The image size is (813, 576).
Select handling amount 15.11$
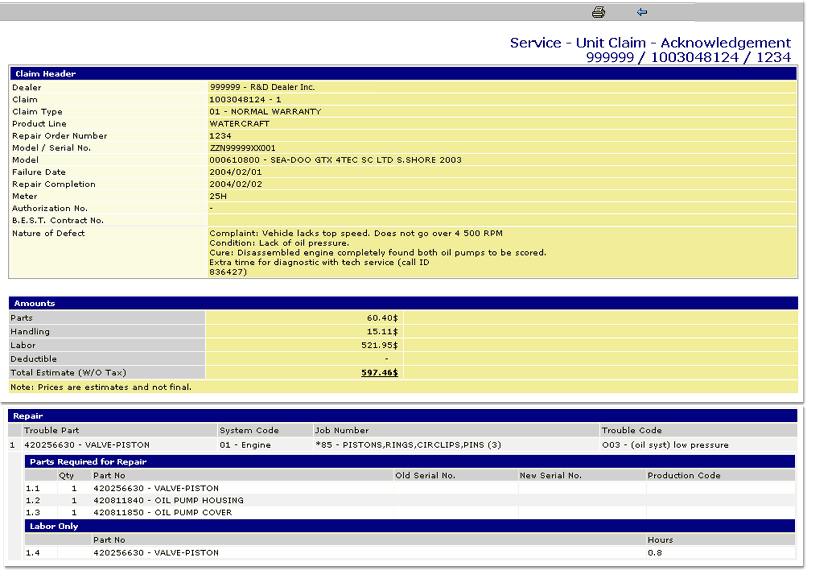tap(383, 332)
